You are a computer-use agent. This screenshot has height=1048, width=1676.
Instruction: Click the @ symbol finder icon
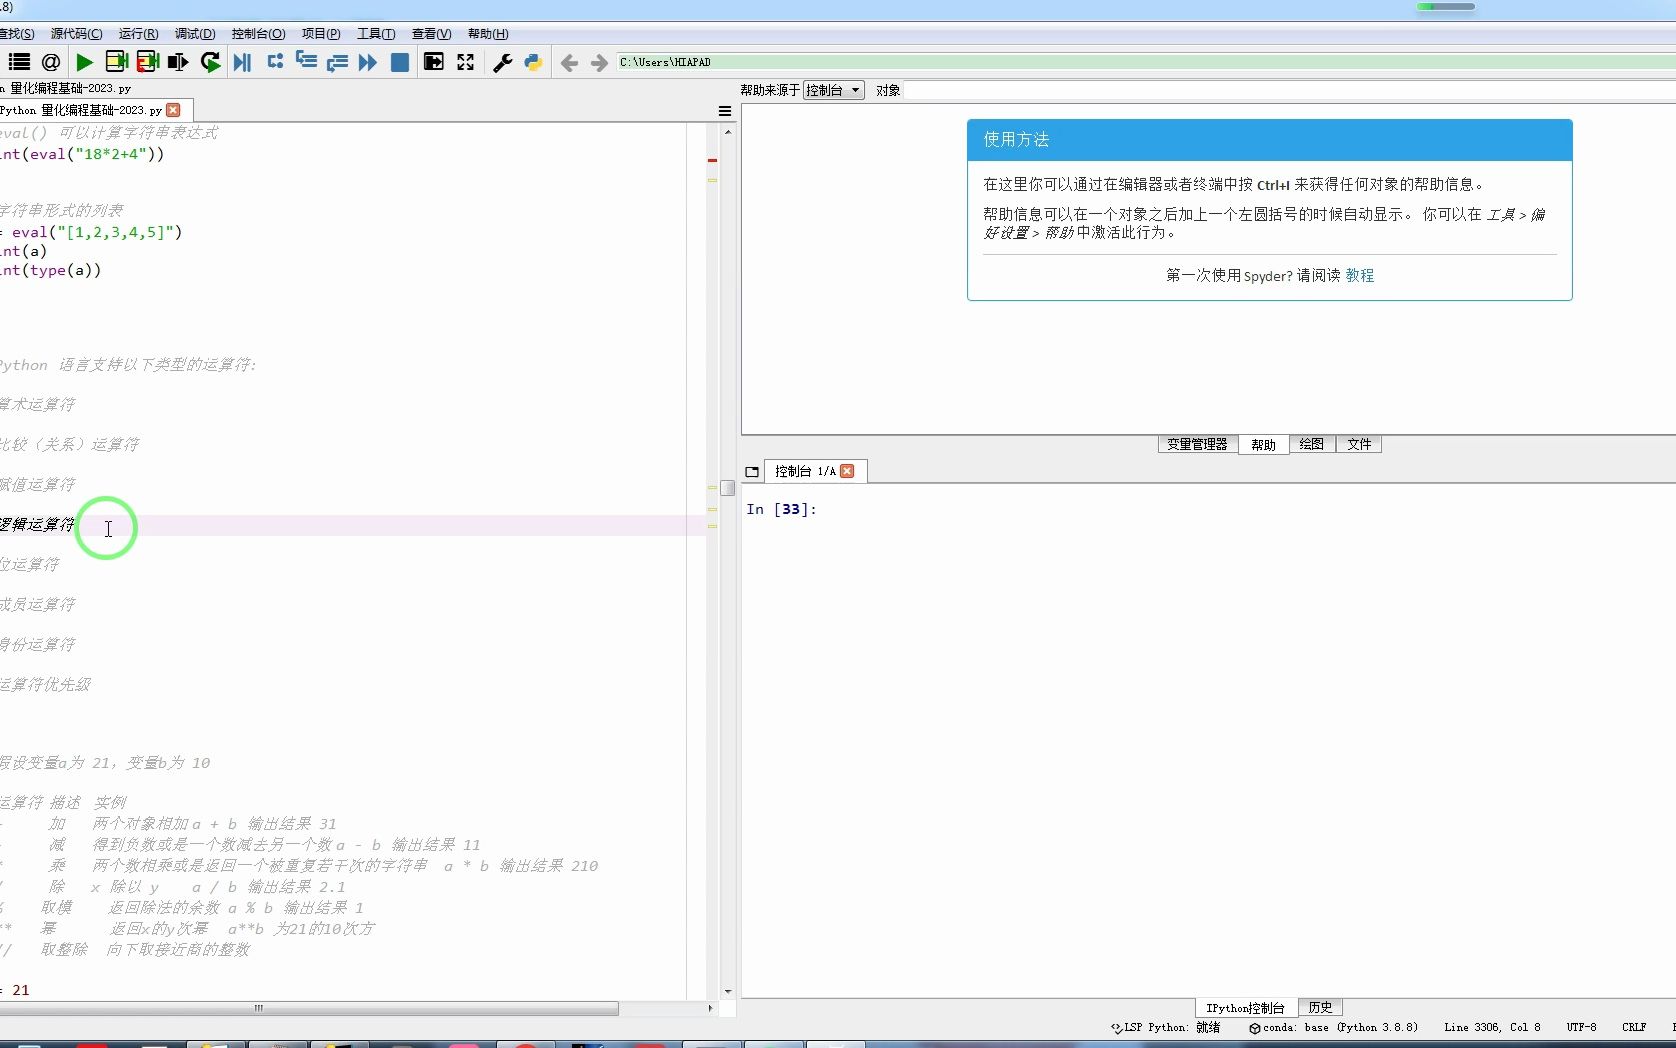coord(51,62)
